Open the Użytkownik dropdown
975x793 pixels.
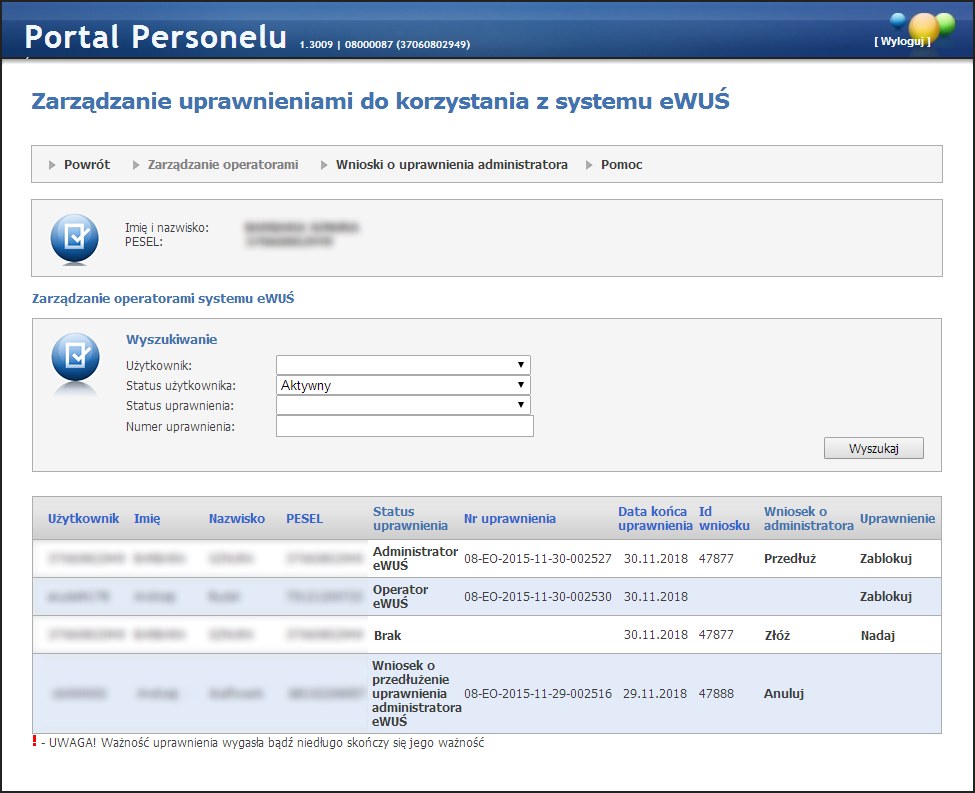click(403, 365)
